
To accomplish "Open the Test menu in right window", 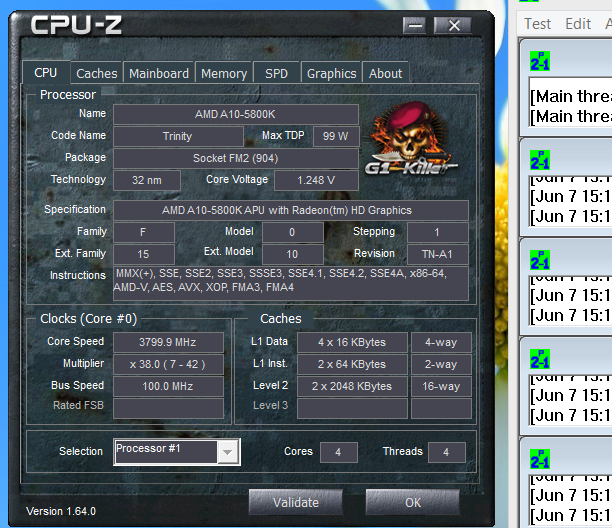I will point(537,24).
